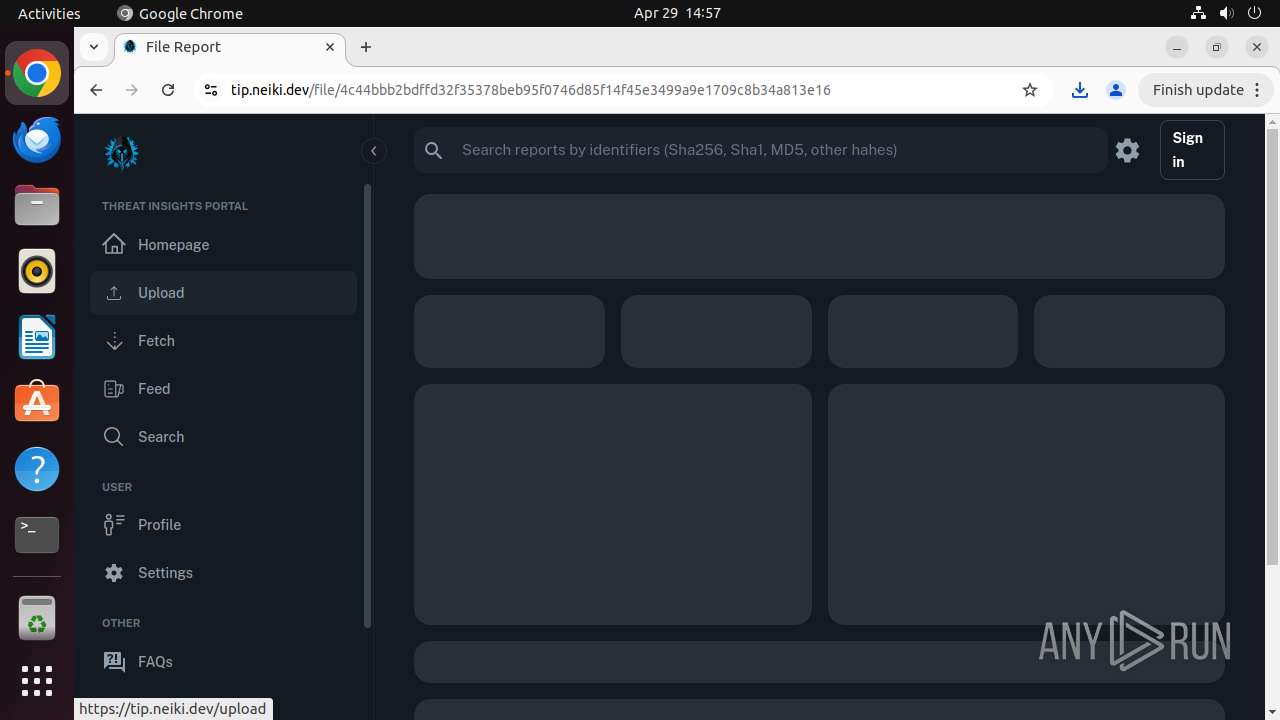Go to the Feed page
1280x720 pixels.
pyautogui.click(x=223, y=389)
